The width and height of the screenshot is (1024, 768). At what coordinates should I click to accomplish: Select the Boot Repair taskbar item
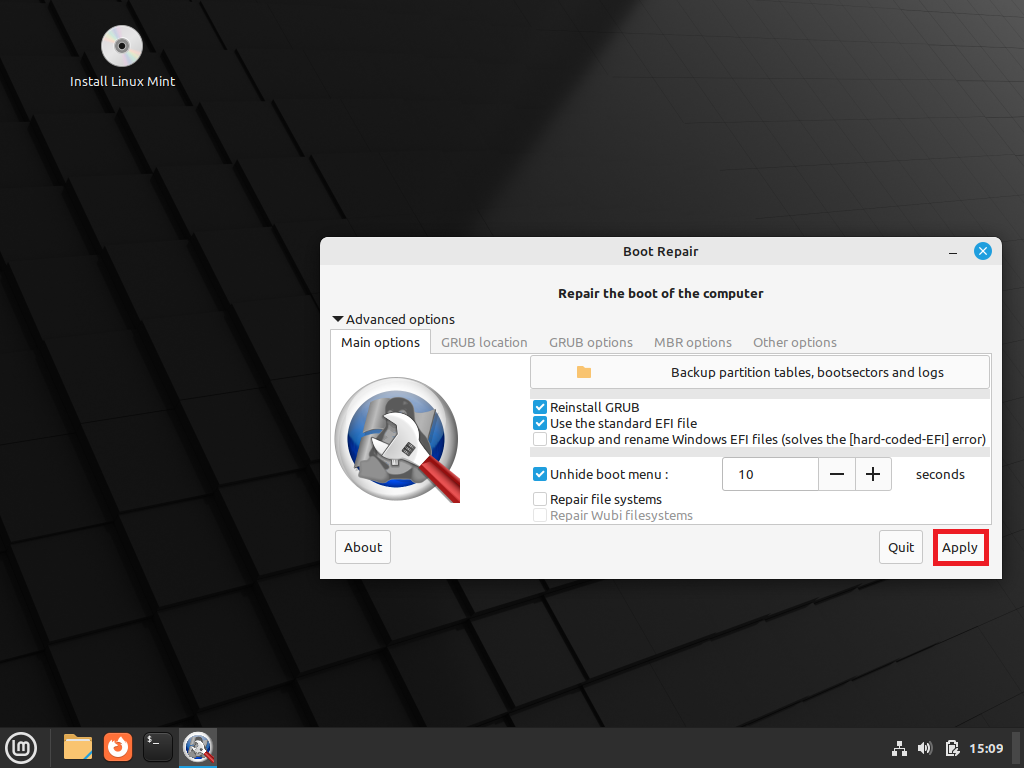click(198, 748)
